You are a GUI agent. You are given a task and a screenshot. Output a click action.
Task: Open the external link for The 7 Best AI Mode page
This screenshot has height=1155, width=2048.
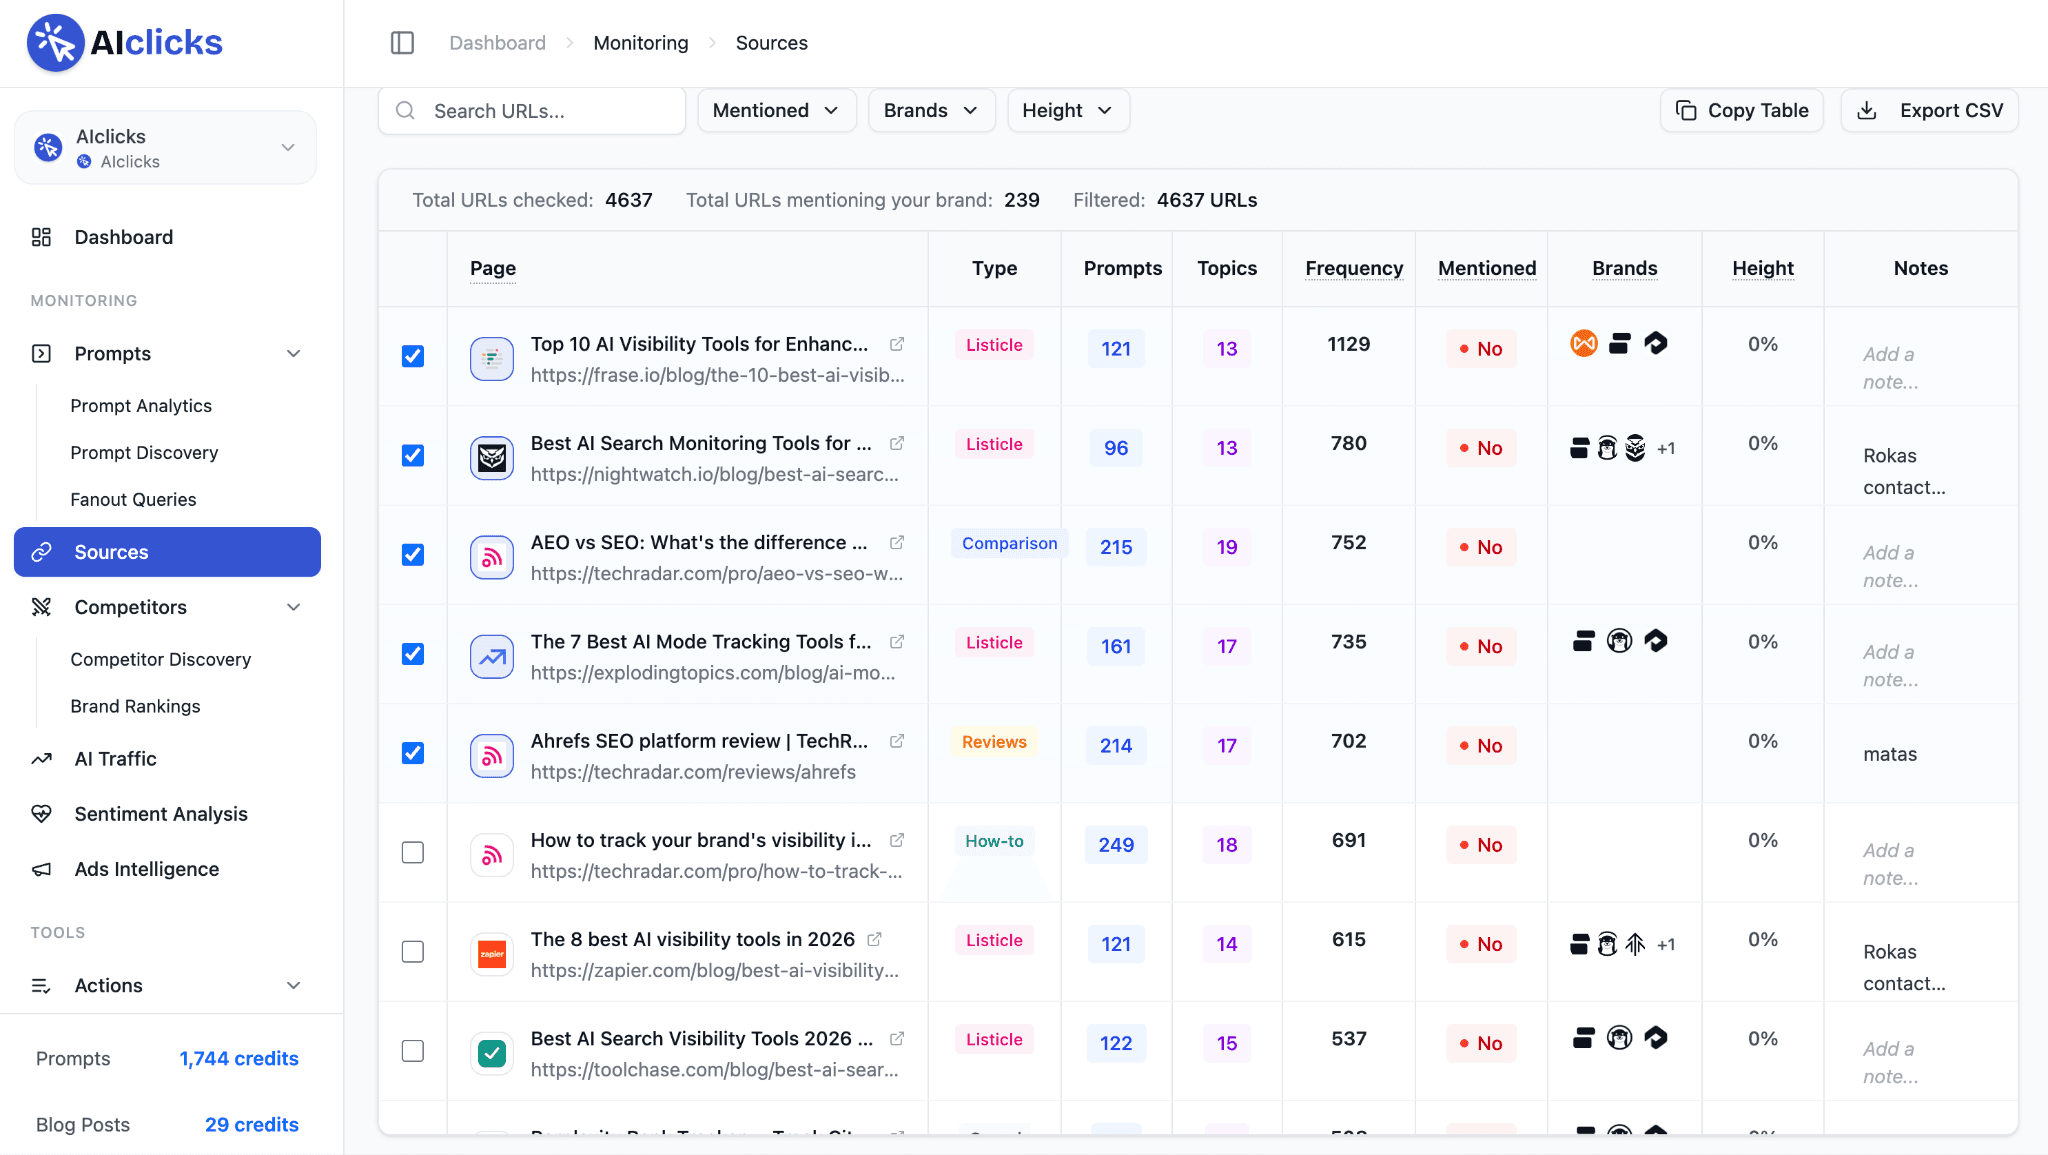click(x=897, y=641)
